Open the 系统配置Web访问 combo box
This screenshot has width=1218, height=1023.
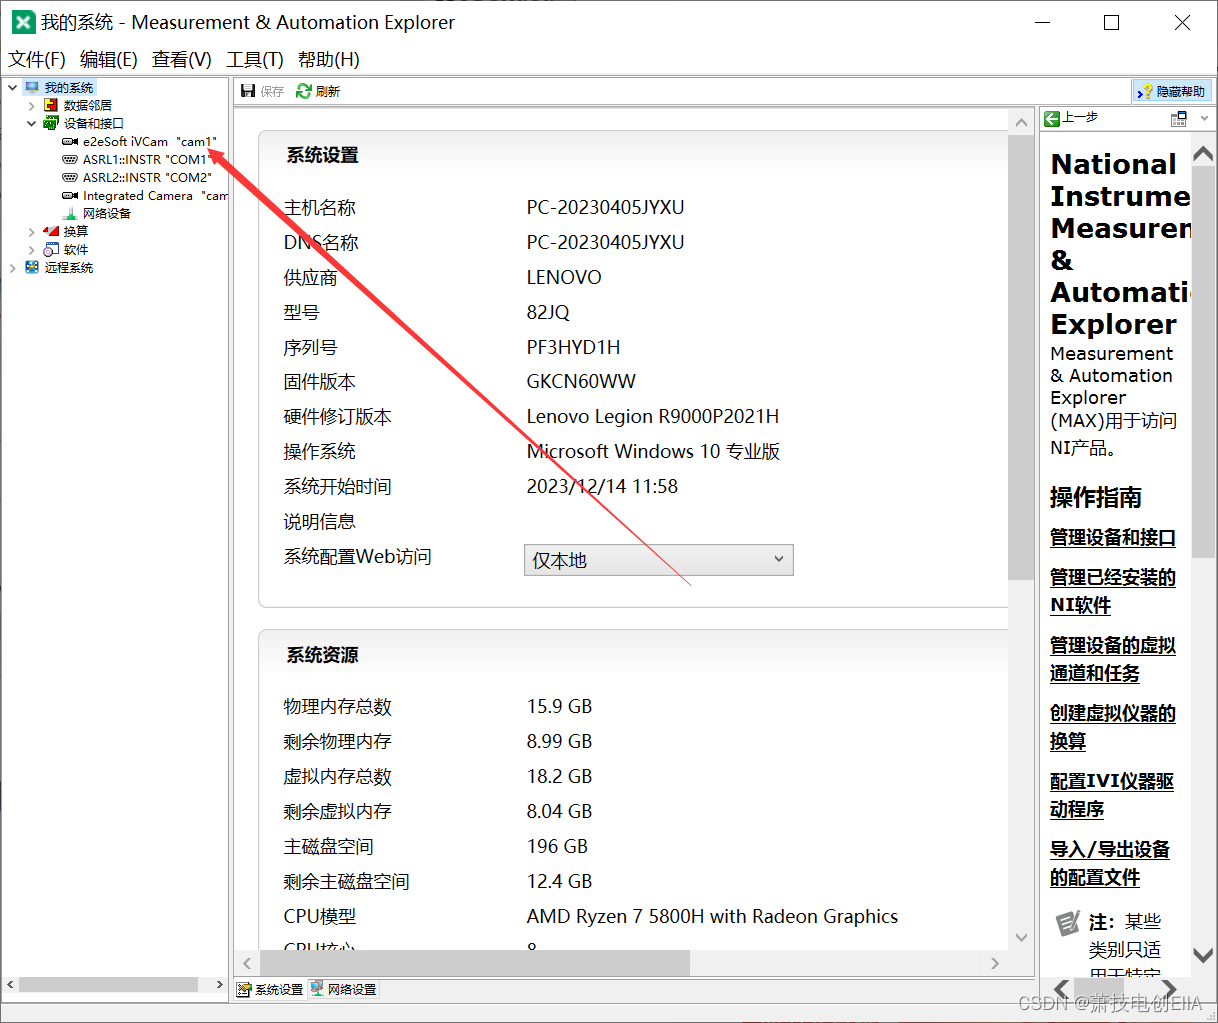[x=659, y=560]
